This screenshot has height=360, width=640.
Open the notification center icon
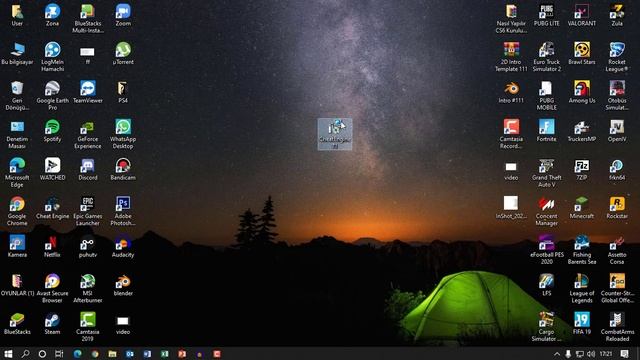624,354
